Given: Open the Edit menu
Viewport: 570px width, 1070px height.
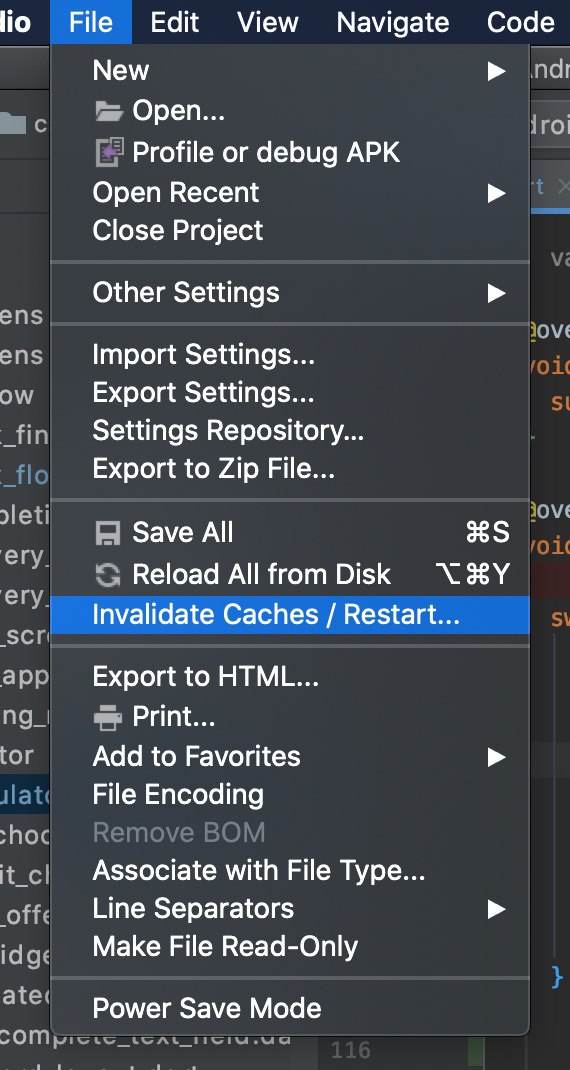Looking at the screenshot, I should [x=175, y=22].
